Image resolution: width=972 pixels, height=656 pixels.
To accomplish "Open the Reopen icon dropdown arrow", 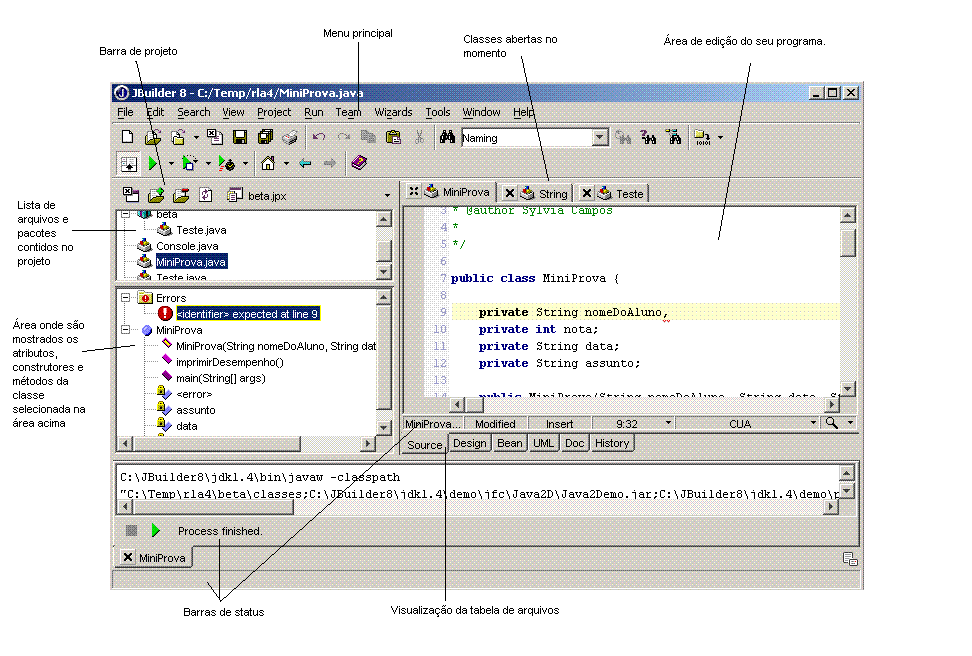I will point(196,138).
